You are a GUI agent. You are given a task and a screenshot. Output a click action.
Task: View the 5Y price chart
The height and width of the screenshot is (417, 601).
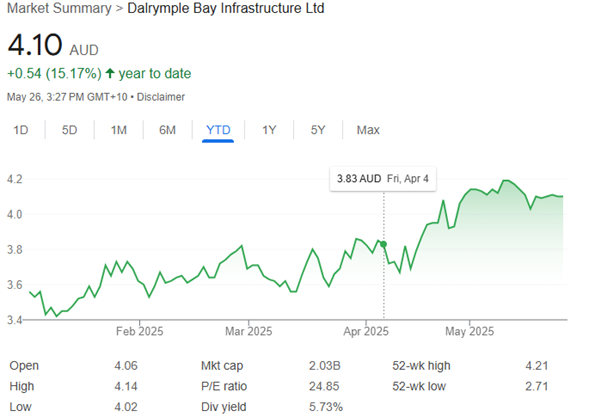coord(317,130)
